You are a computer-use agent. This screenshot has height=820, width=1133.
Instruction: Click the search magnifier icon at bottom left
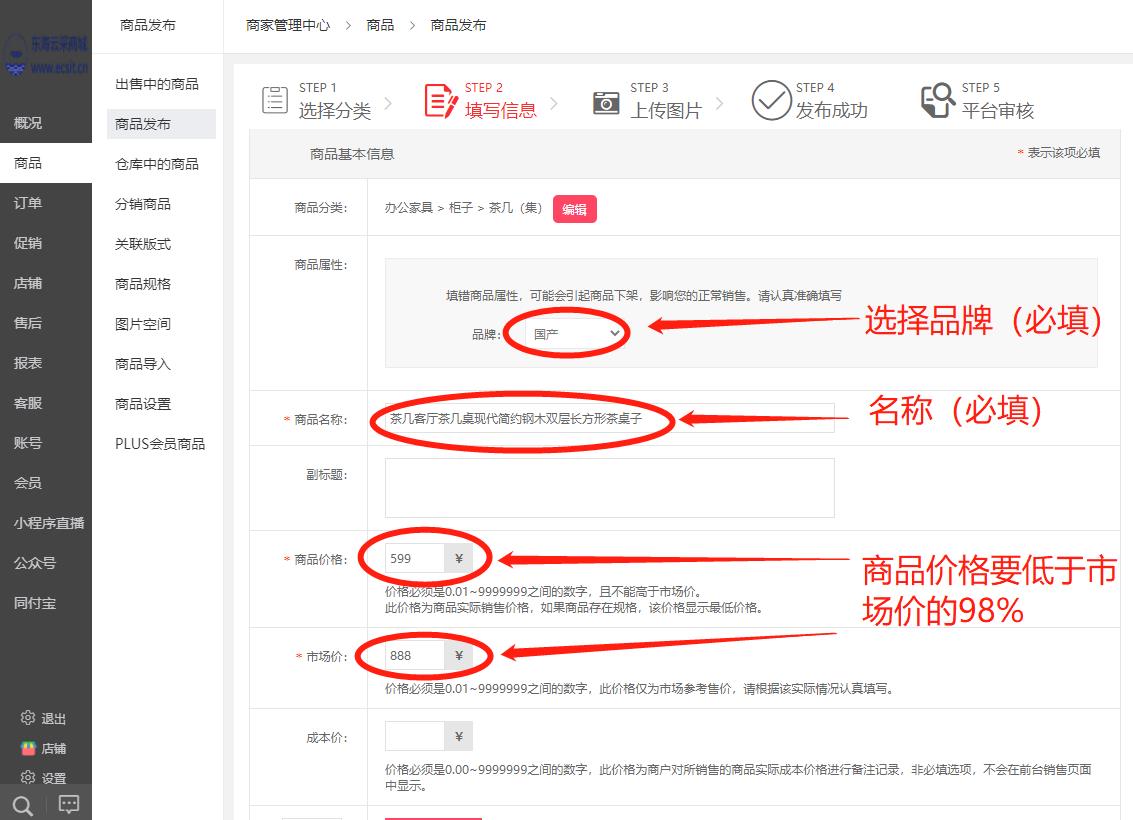(22, 805)
